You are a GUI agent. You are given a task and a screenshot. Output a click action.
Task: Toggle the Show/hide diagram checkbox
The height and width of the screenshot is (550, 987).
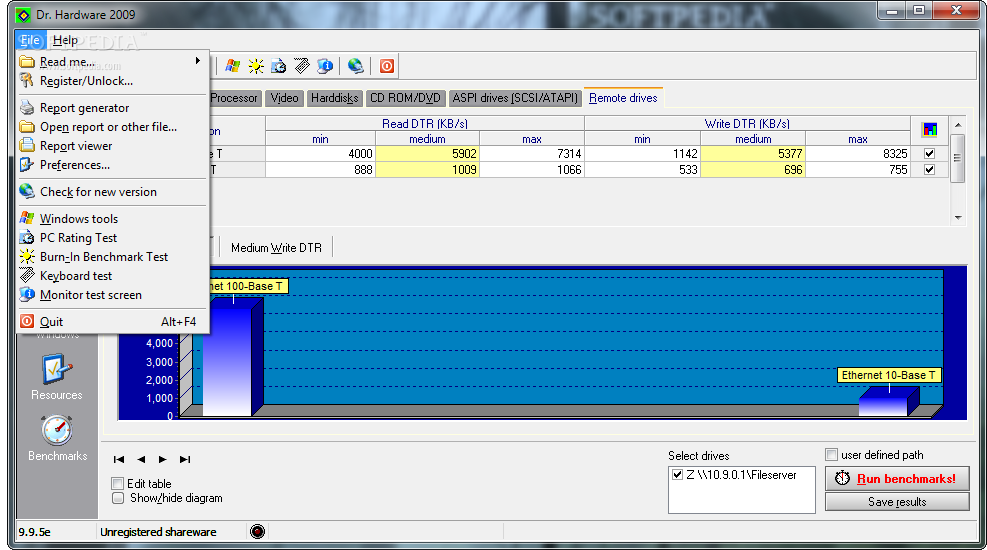click(118, 498)
